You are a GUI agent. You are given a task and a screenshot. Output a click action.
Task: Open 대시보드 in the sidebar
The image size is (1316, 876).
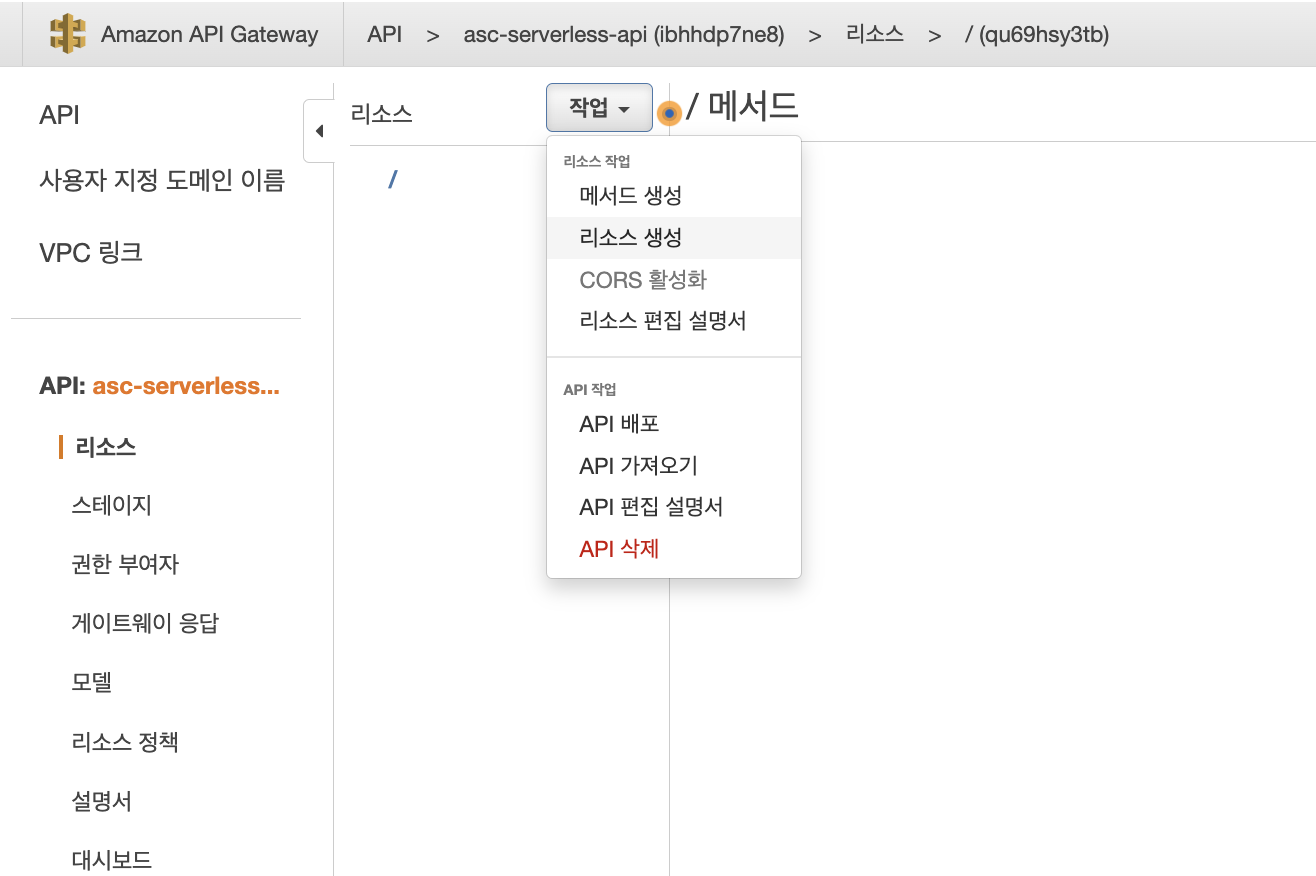111,860
